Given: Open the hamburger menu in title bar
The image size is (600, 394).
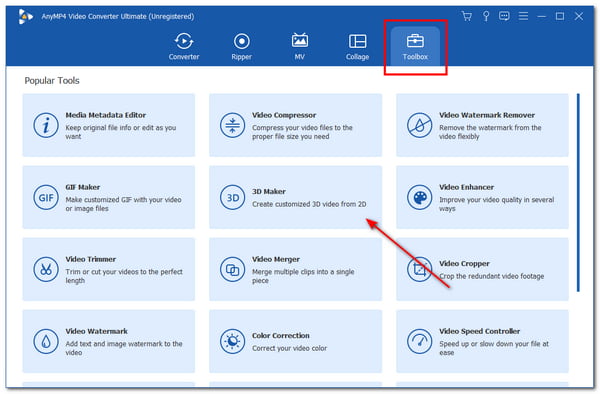Looking at the screenshot, I should [523, 16].
